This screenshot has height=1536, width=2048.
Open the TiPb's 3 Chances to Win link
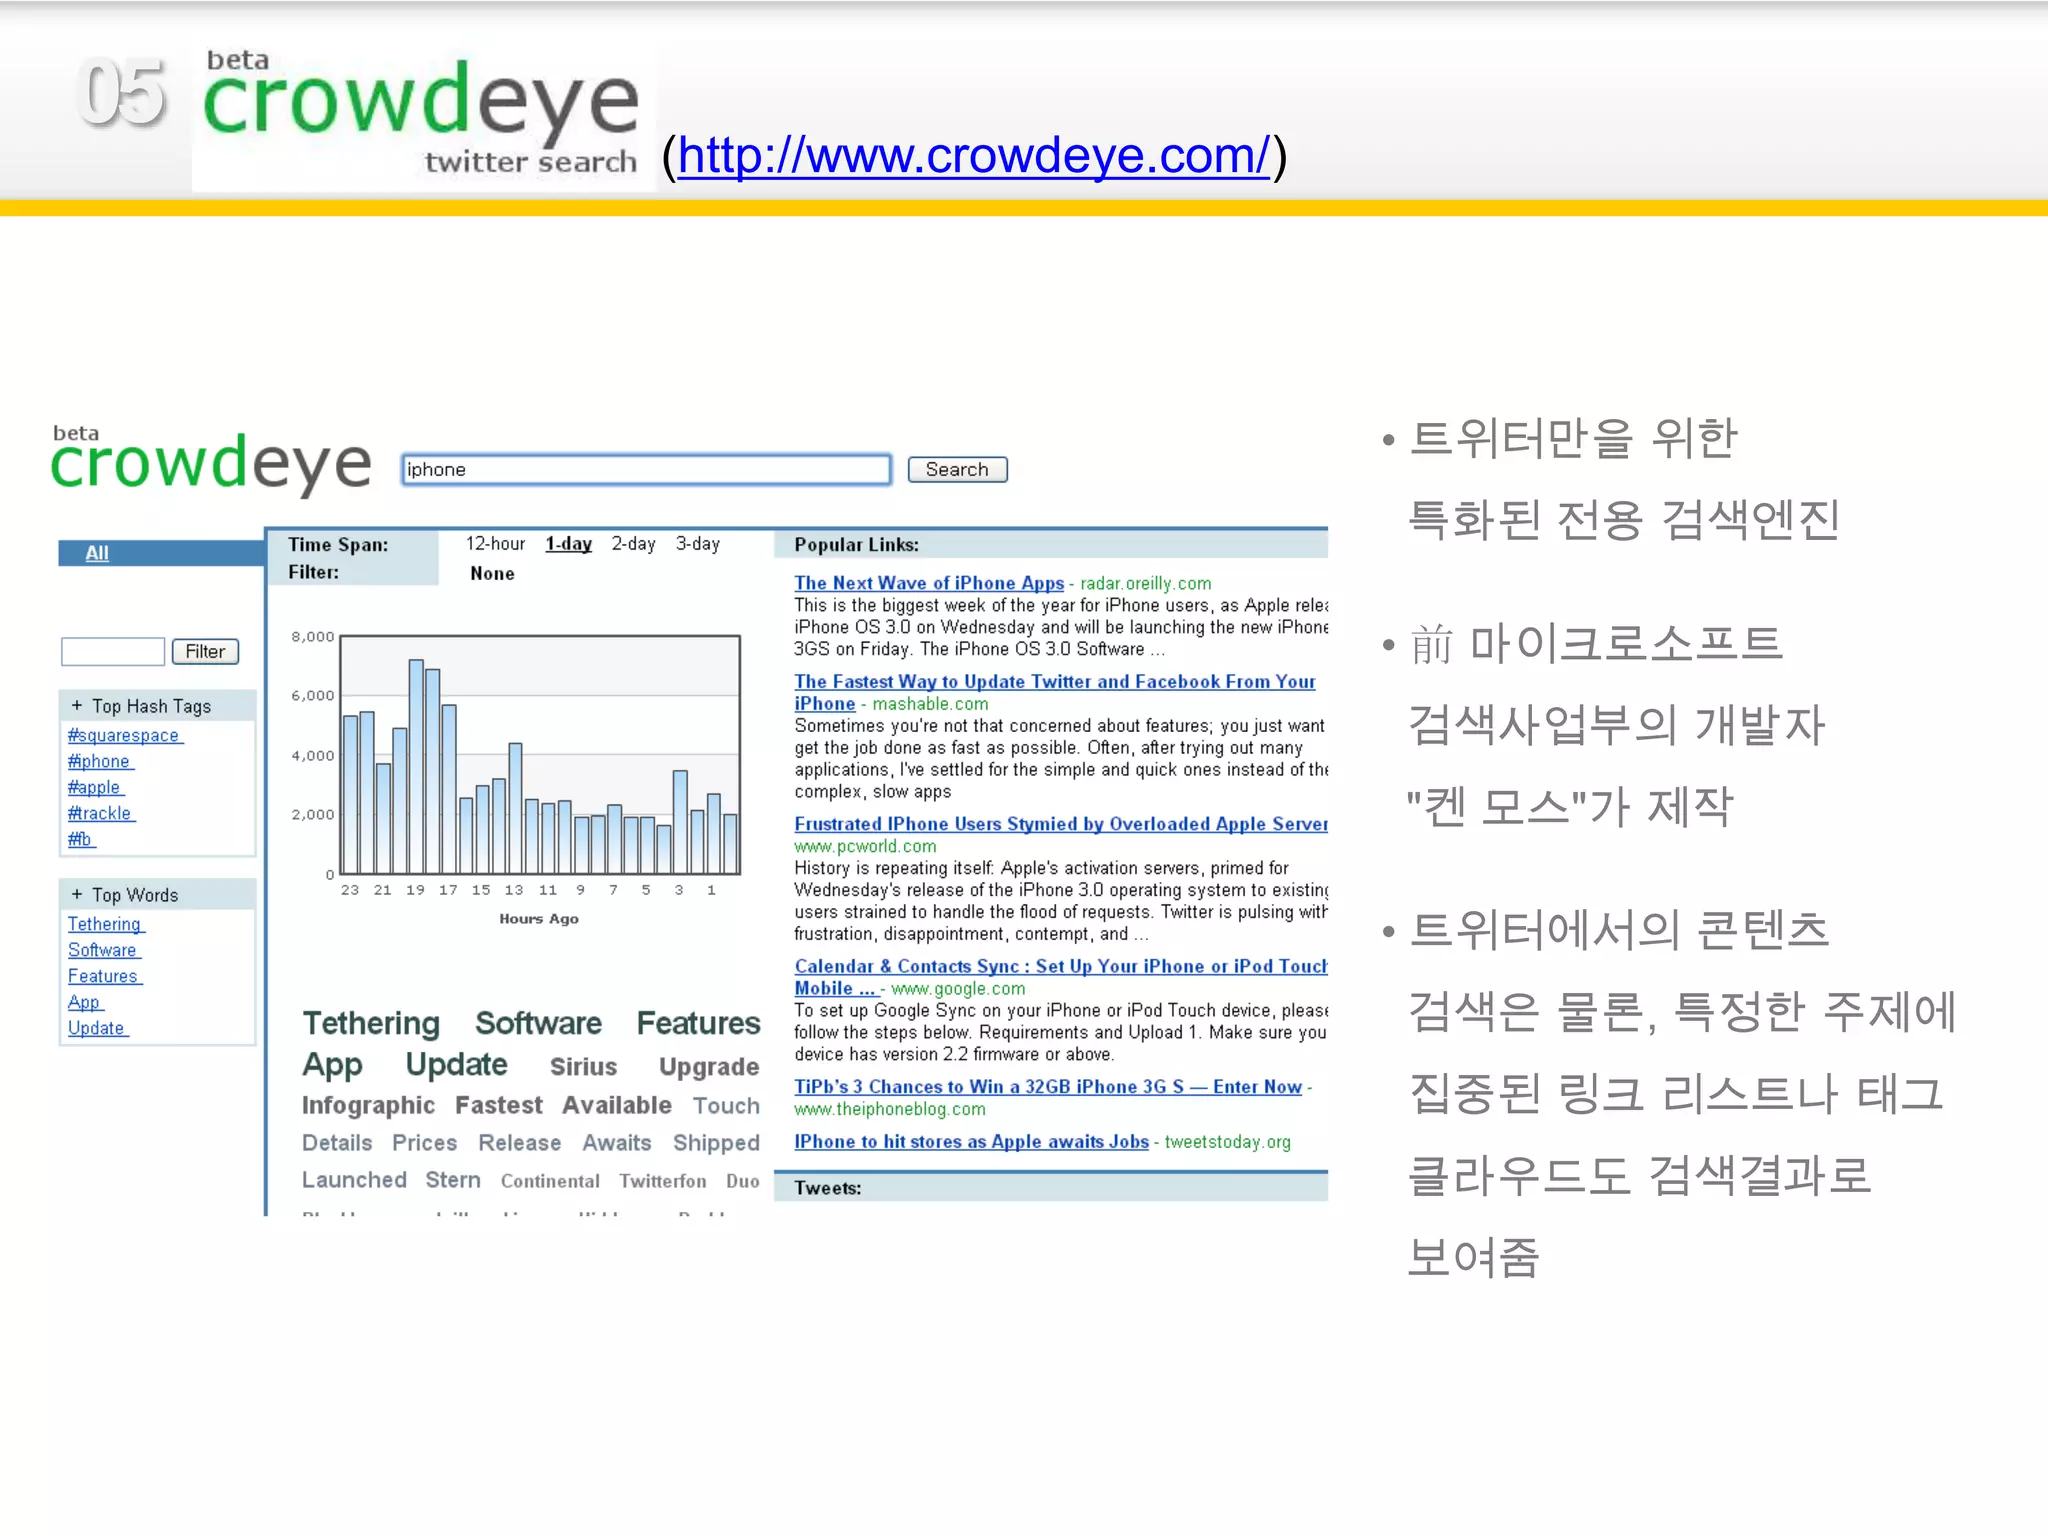1047,1087
